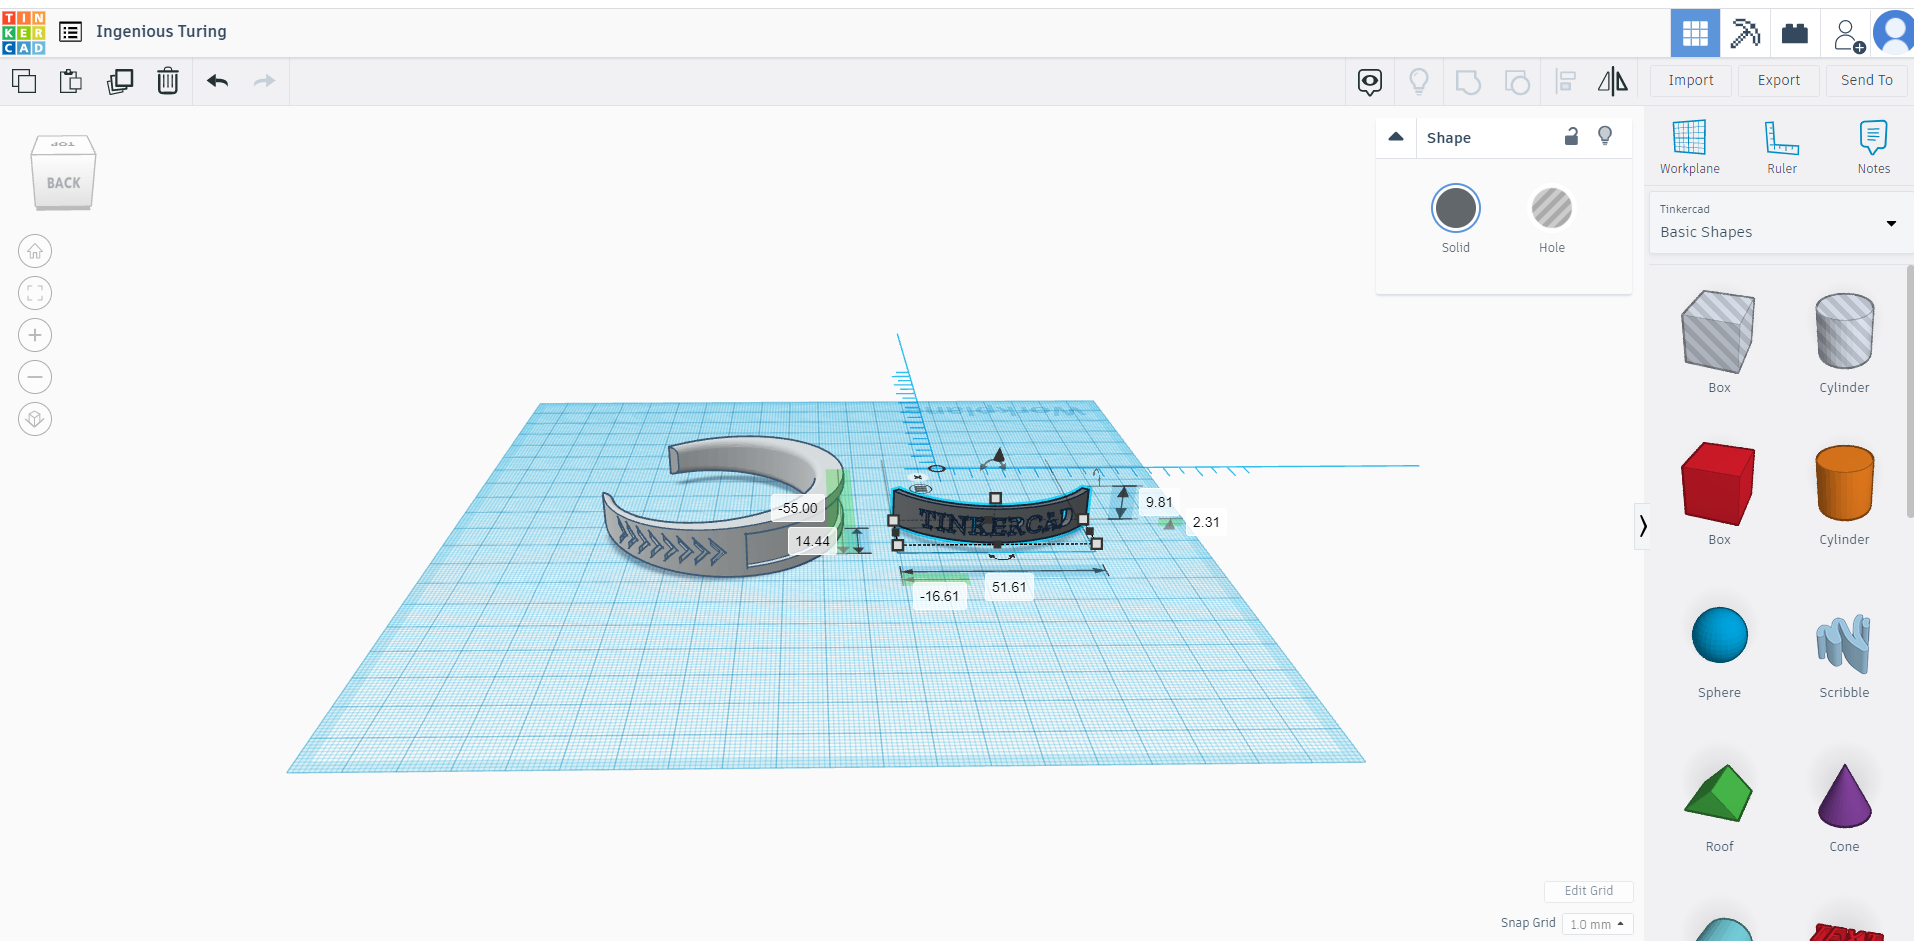Click the Import button
This screenshot has width=1914, height=941.
pyautogui.click(x=1690, y=81)
